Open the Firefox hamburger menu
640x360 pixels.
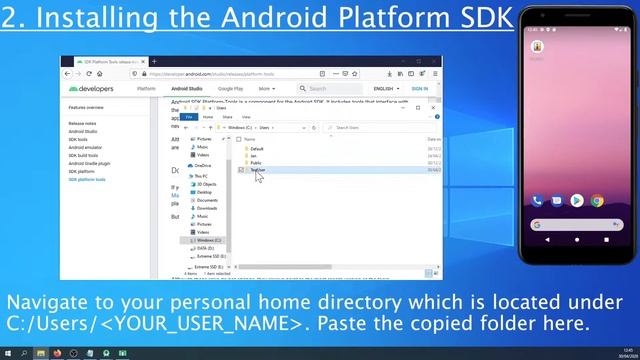pos(435,74)
